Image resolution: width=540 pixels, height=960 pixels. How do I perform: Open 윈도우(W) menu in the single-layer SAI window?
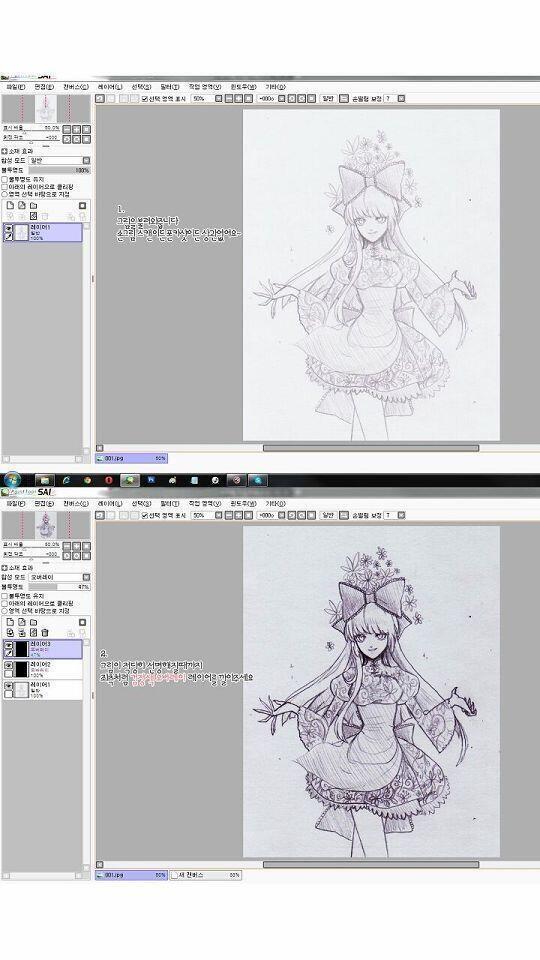pos(243,87)
